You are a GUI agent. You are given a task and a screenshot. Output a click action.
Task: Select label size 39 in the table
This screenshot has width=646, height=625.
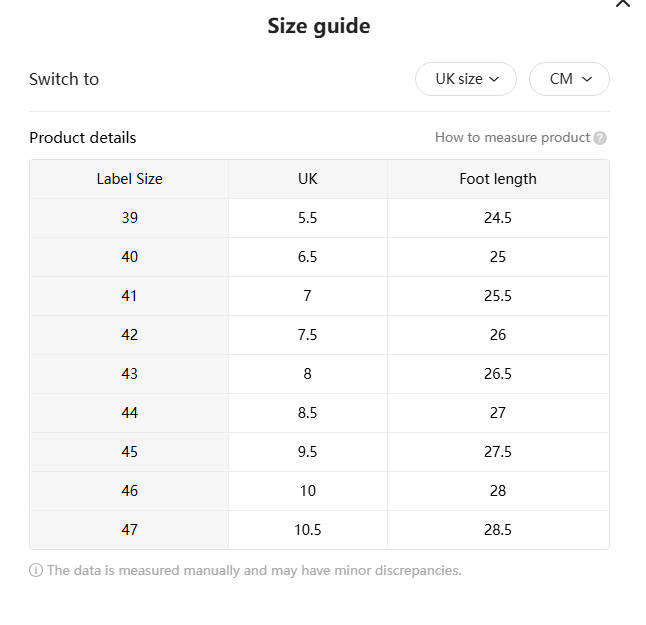coord(129,218)
